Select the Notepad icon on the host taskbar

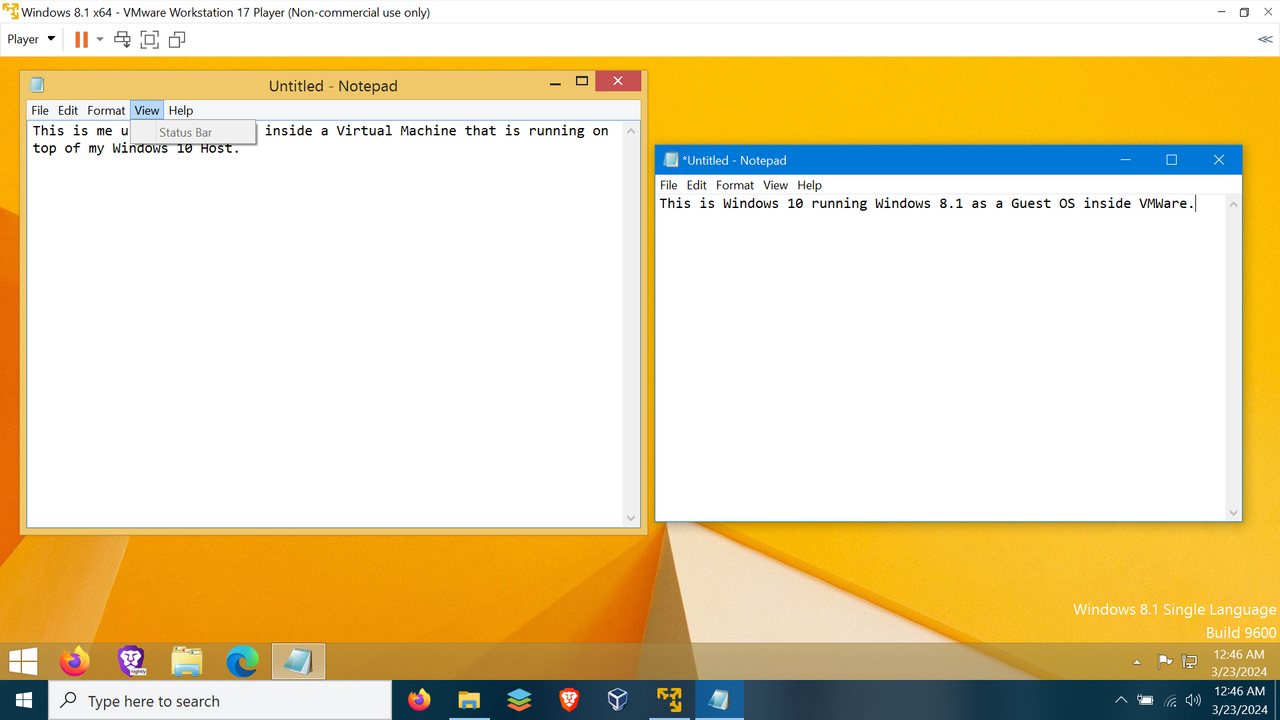(x=718, y=701)
